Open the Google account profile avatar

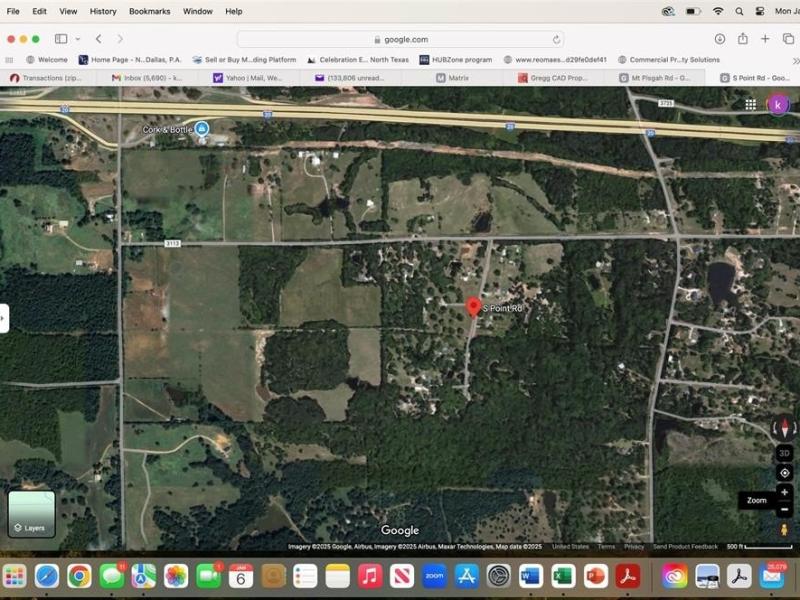point(778,104)
